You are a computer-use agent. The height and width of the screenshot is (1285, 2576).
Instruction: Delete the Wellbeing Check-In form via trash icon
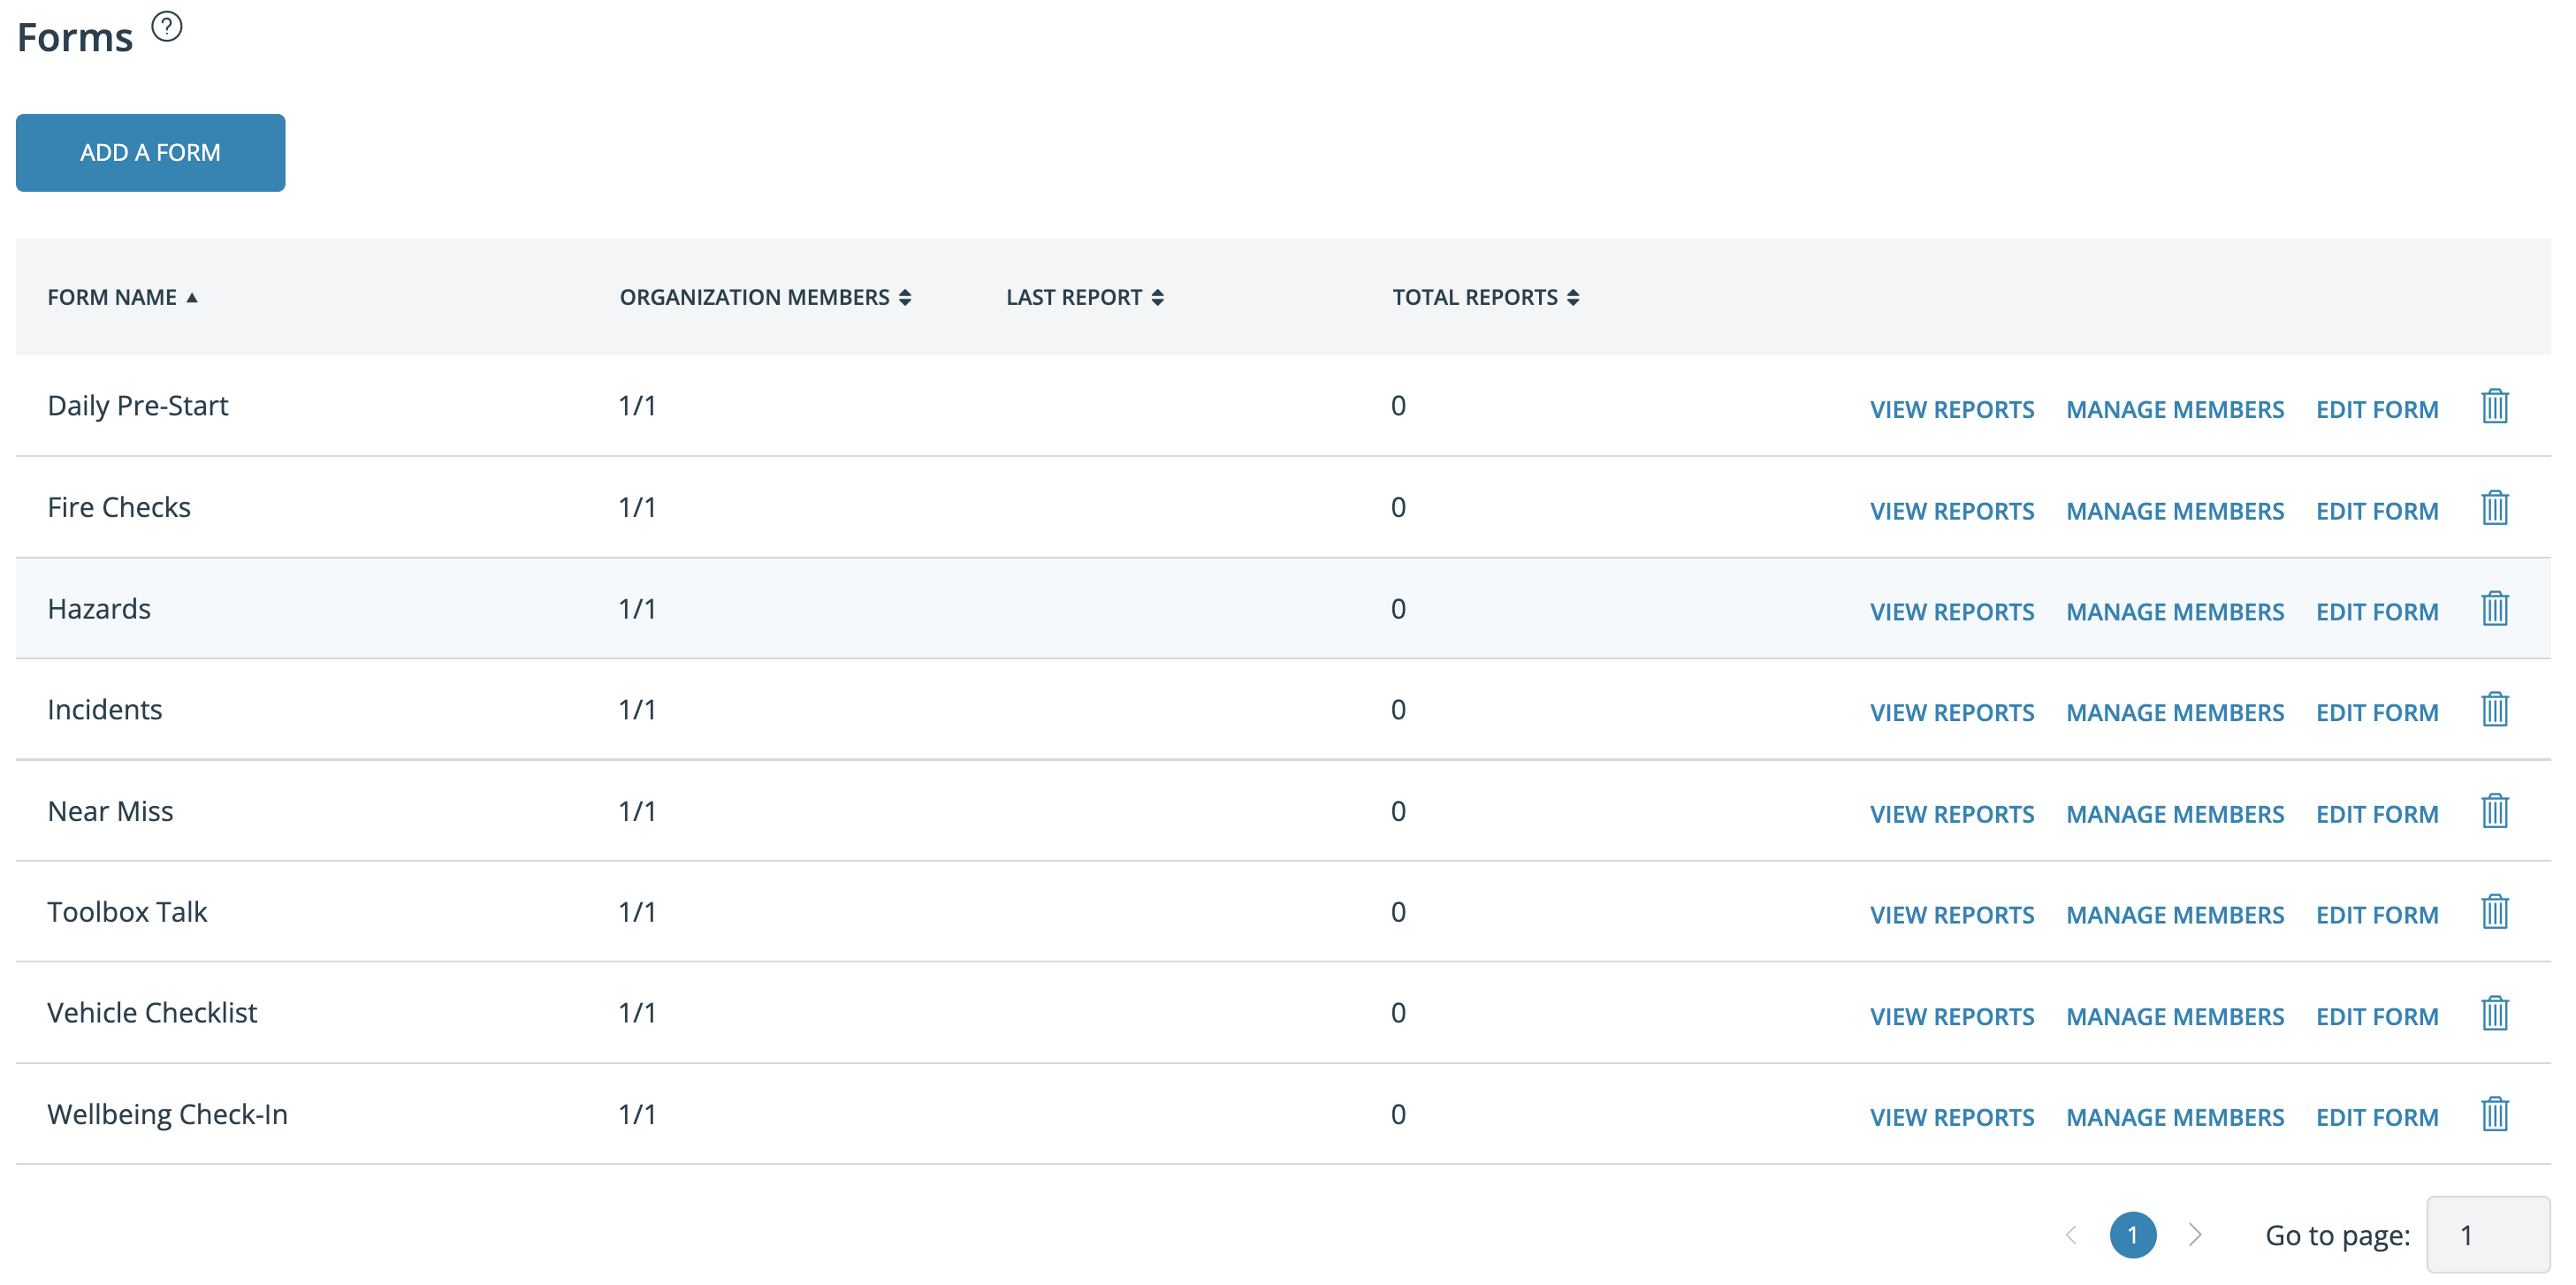pyautogui.click(x=2494, y=1115)
